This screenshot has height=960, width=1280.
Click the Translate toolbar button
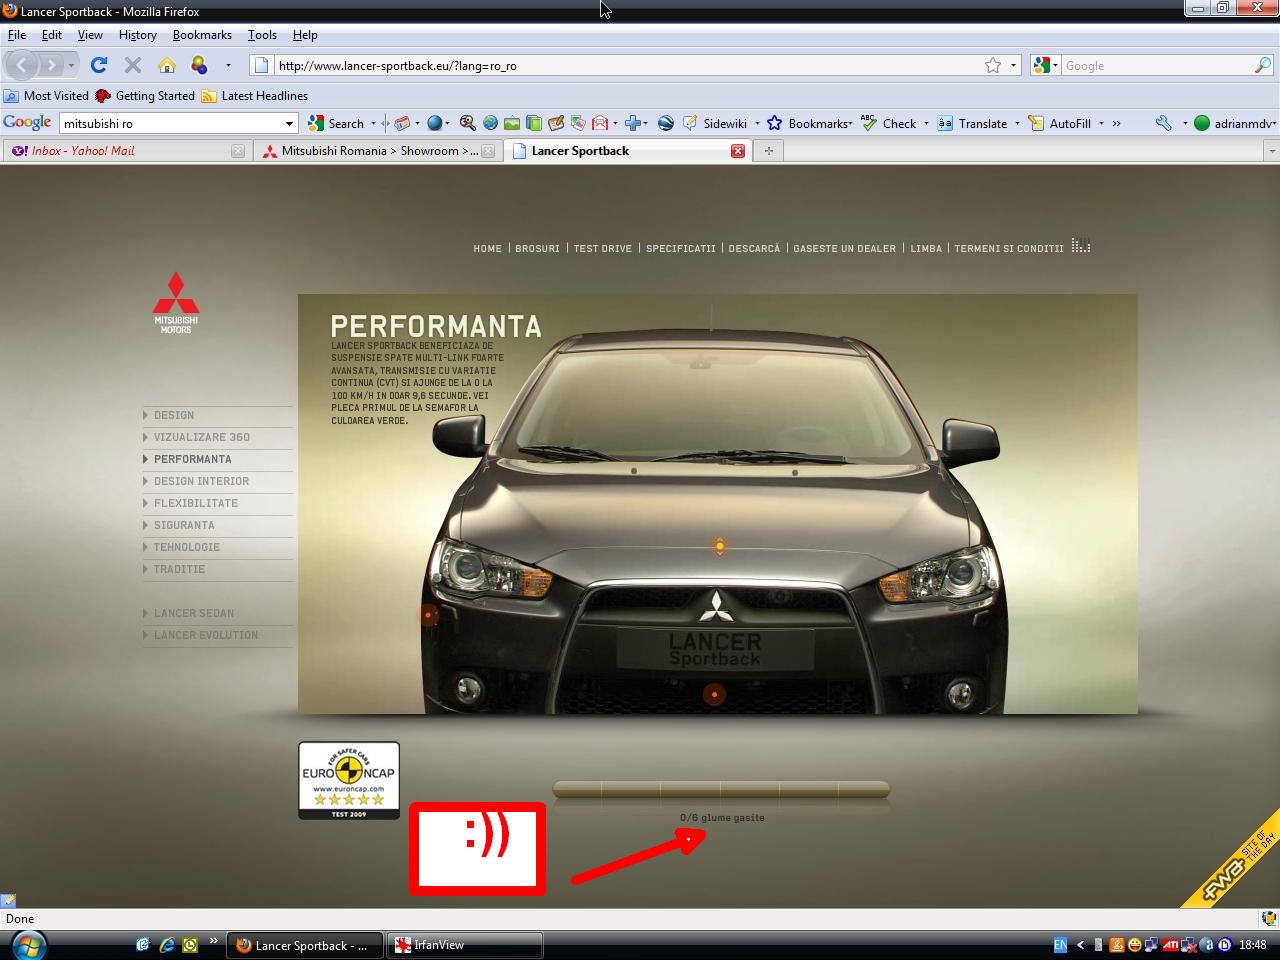[x=973, y=124]
